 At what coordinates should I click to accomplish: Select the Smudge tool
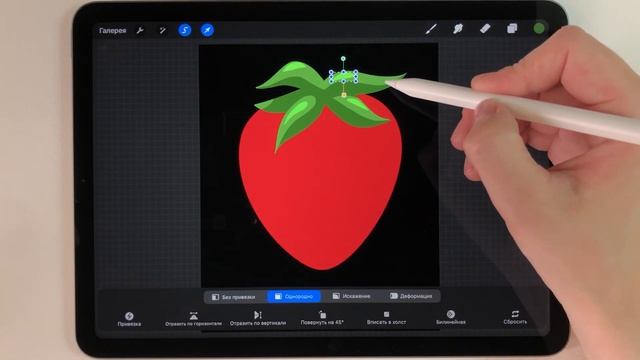pyautogui.click(x=458, y=29)
